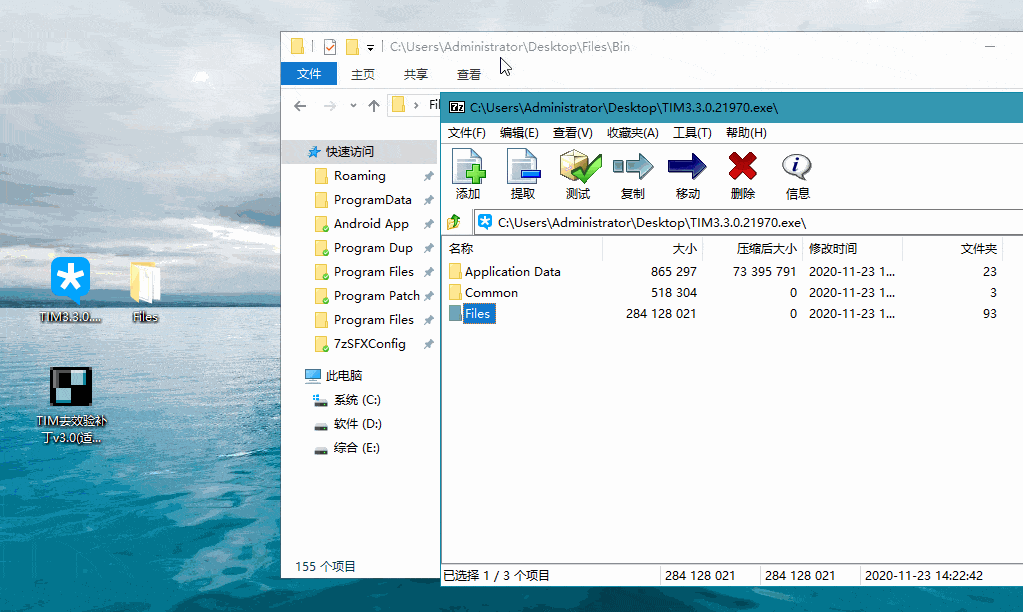Open the customize quick access toolbar dropdown

tap(371, 48)
